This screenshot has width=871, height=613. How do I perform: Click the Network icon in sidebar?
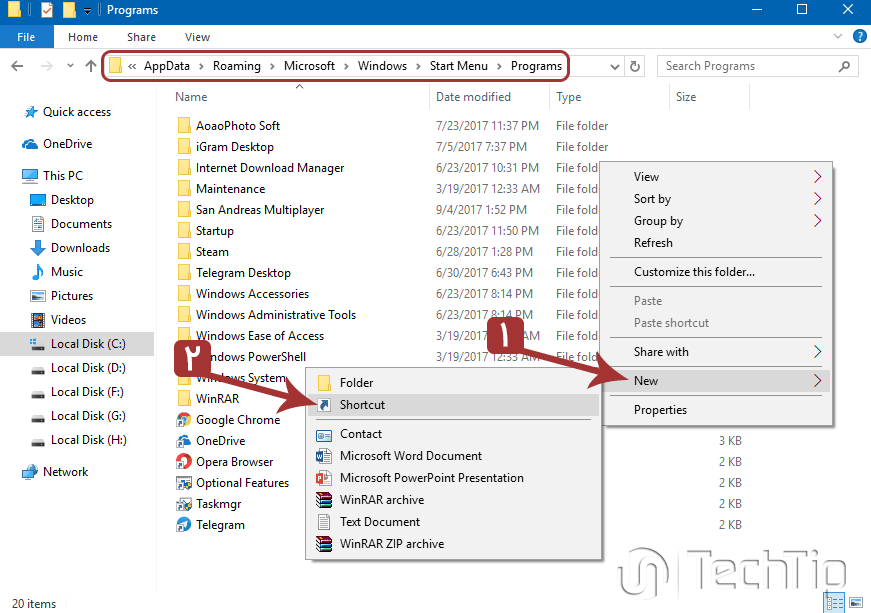30,472
